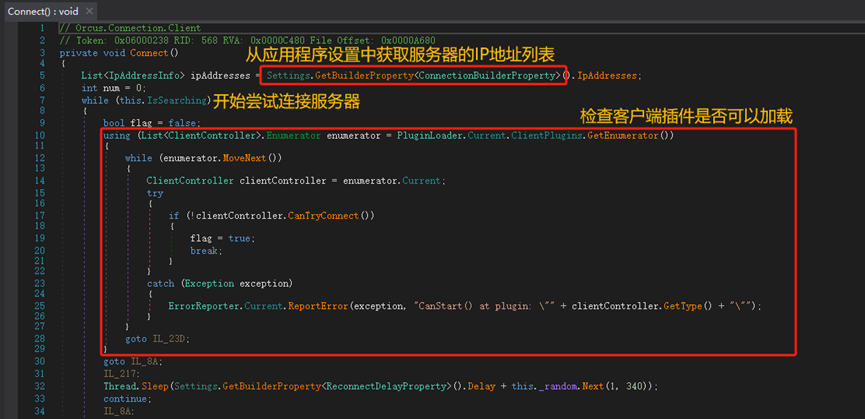The image size is (865, 419).
Task: Click ReportError method on line 25
Action: tap(318, 306)
